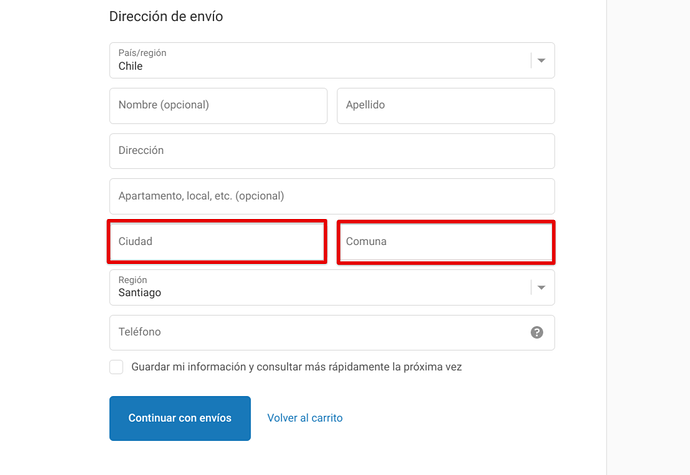Select the Comuna input field
This screenshot has height=475, width=690.
coord(445,242)
